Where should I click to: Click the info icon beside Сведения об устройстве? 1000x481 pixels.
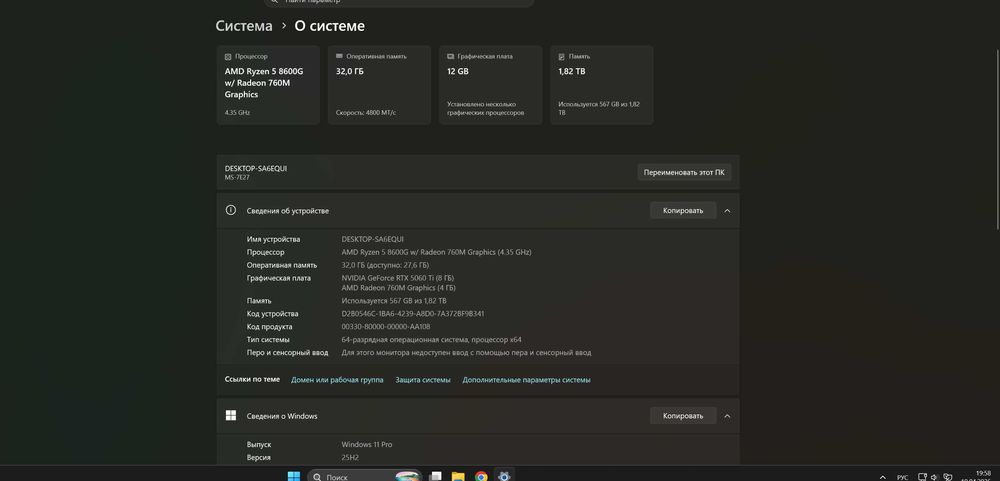click(x=231, y=210)
